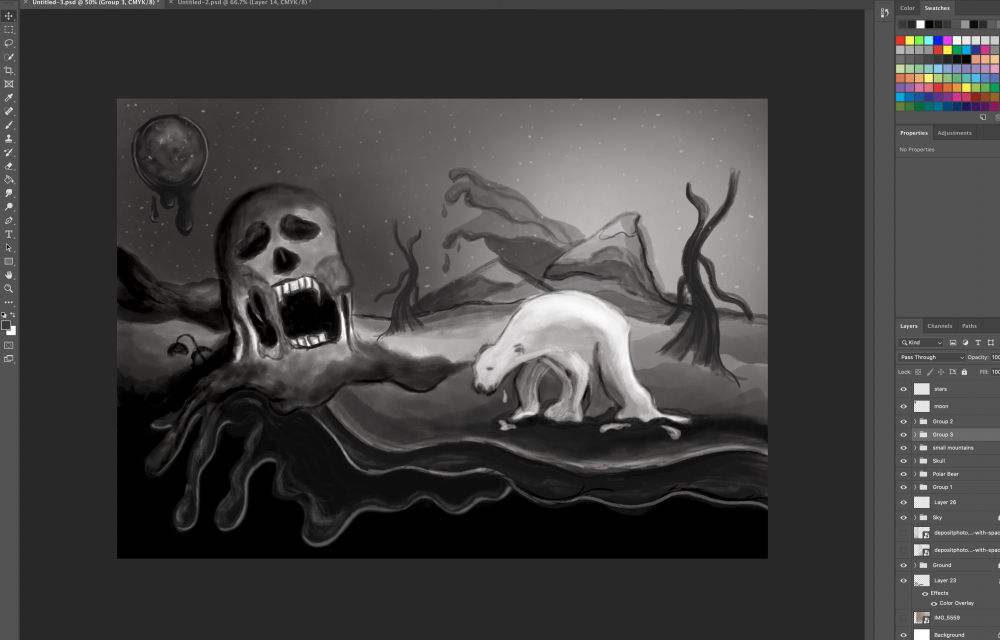Image resolution: width=1000 pixels, height=640 pixels.
Task: Toggle visibility of Polar Bear group
Action: tap(903, 474)
